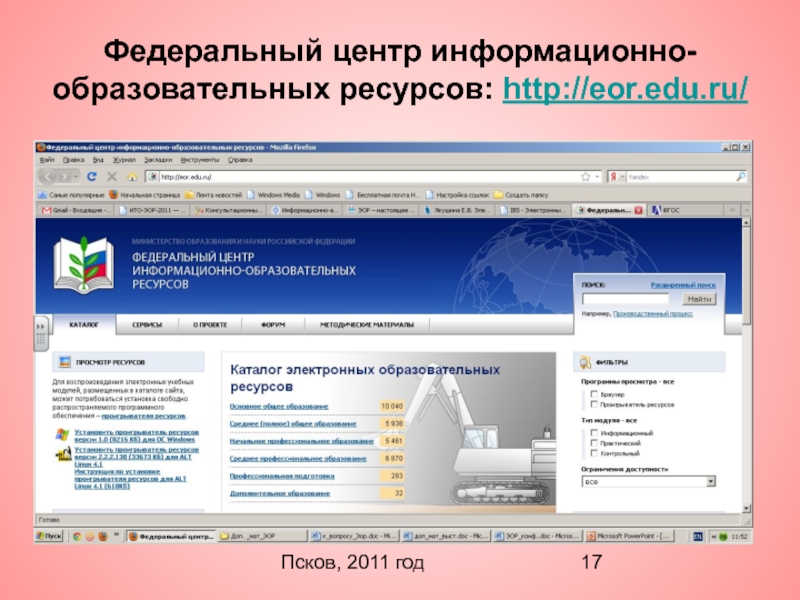This screenshot has width=800, height=600.
Task: Open Профессиональная подготовка catalog link
Action: (282, 476)
